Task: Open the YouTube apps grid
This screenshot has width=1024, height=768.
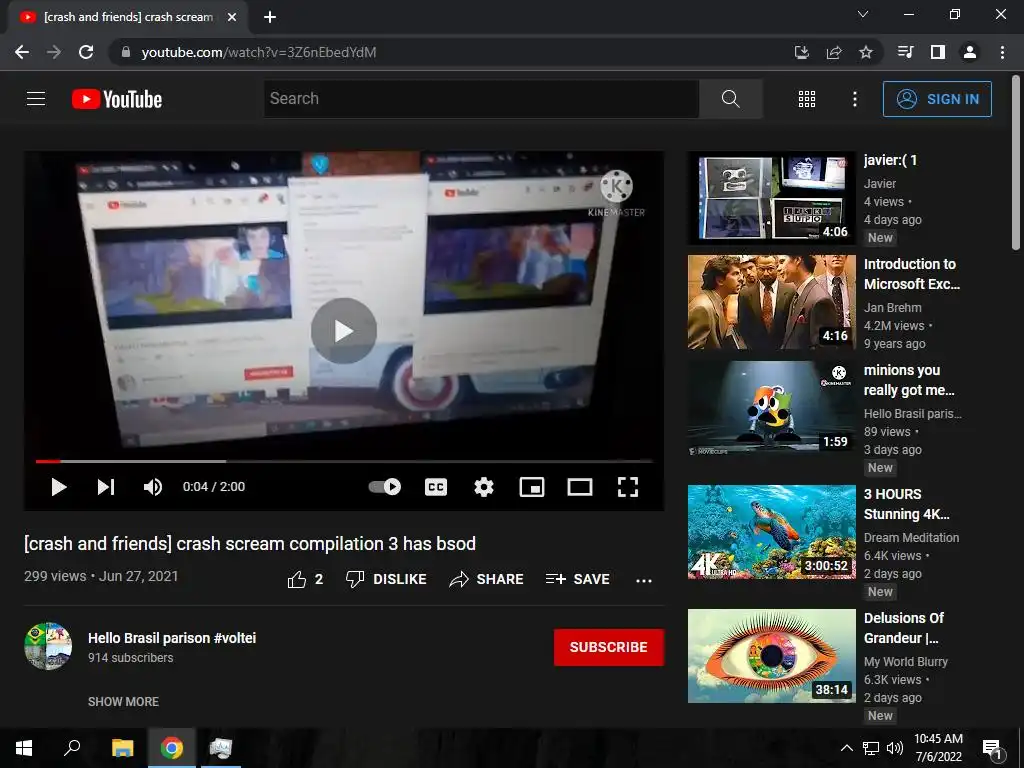Action: (x=807, y=99)
